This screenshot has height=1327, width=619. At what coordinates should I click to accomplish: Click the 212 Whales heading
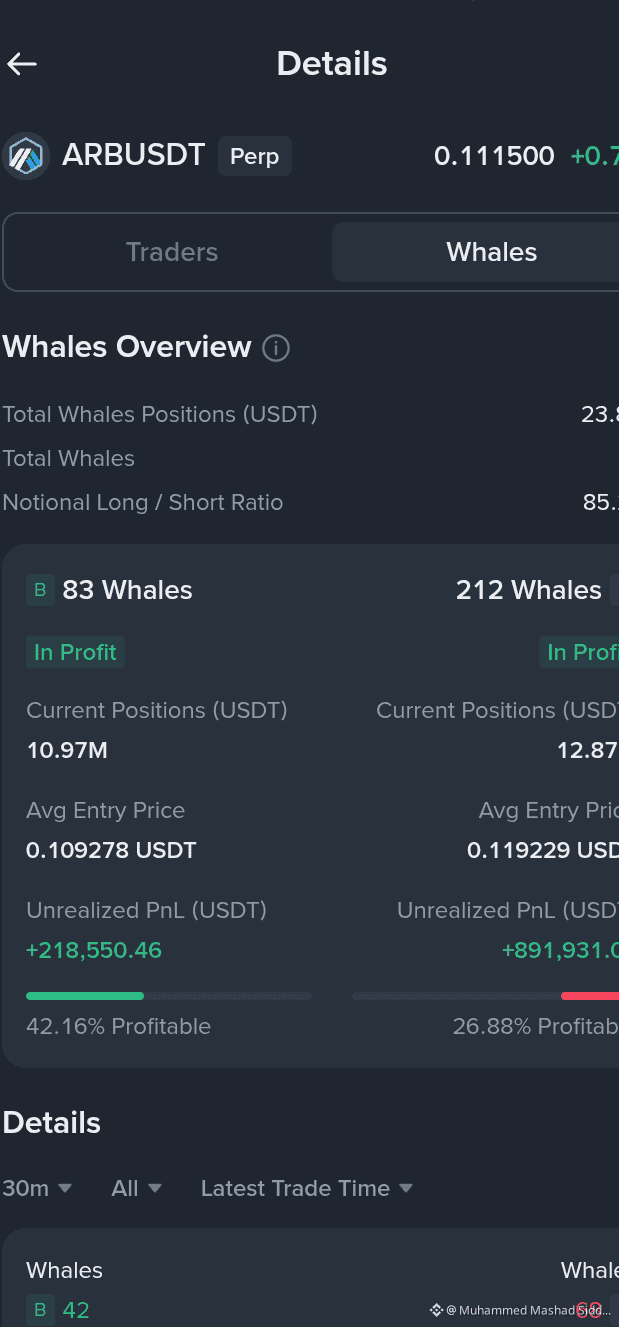[529, 590]
